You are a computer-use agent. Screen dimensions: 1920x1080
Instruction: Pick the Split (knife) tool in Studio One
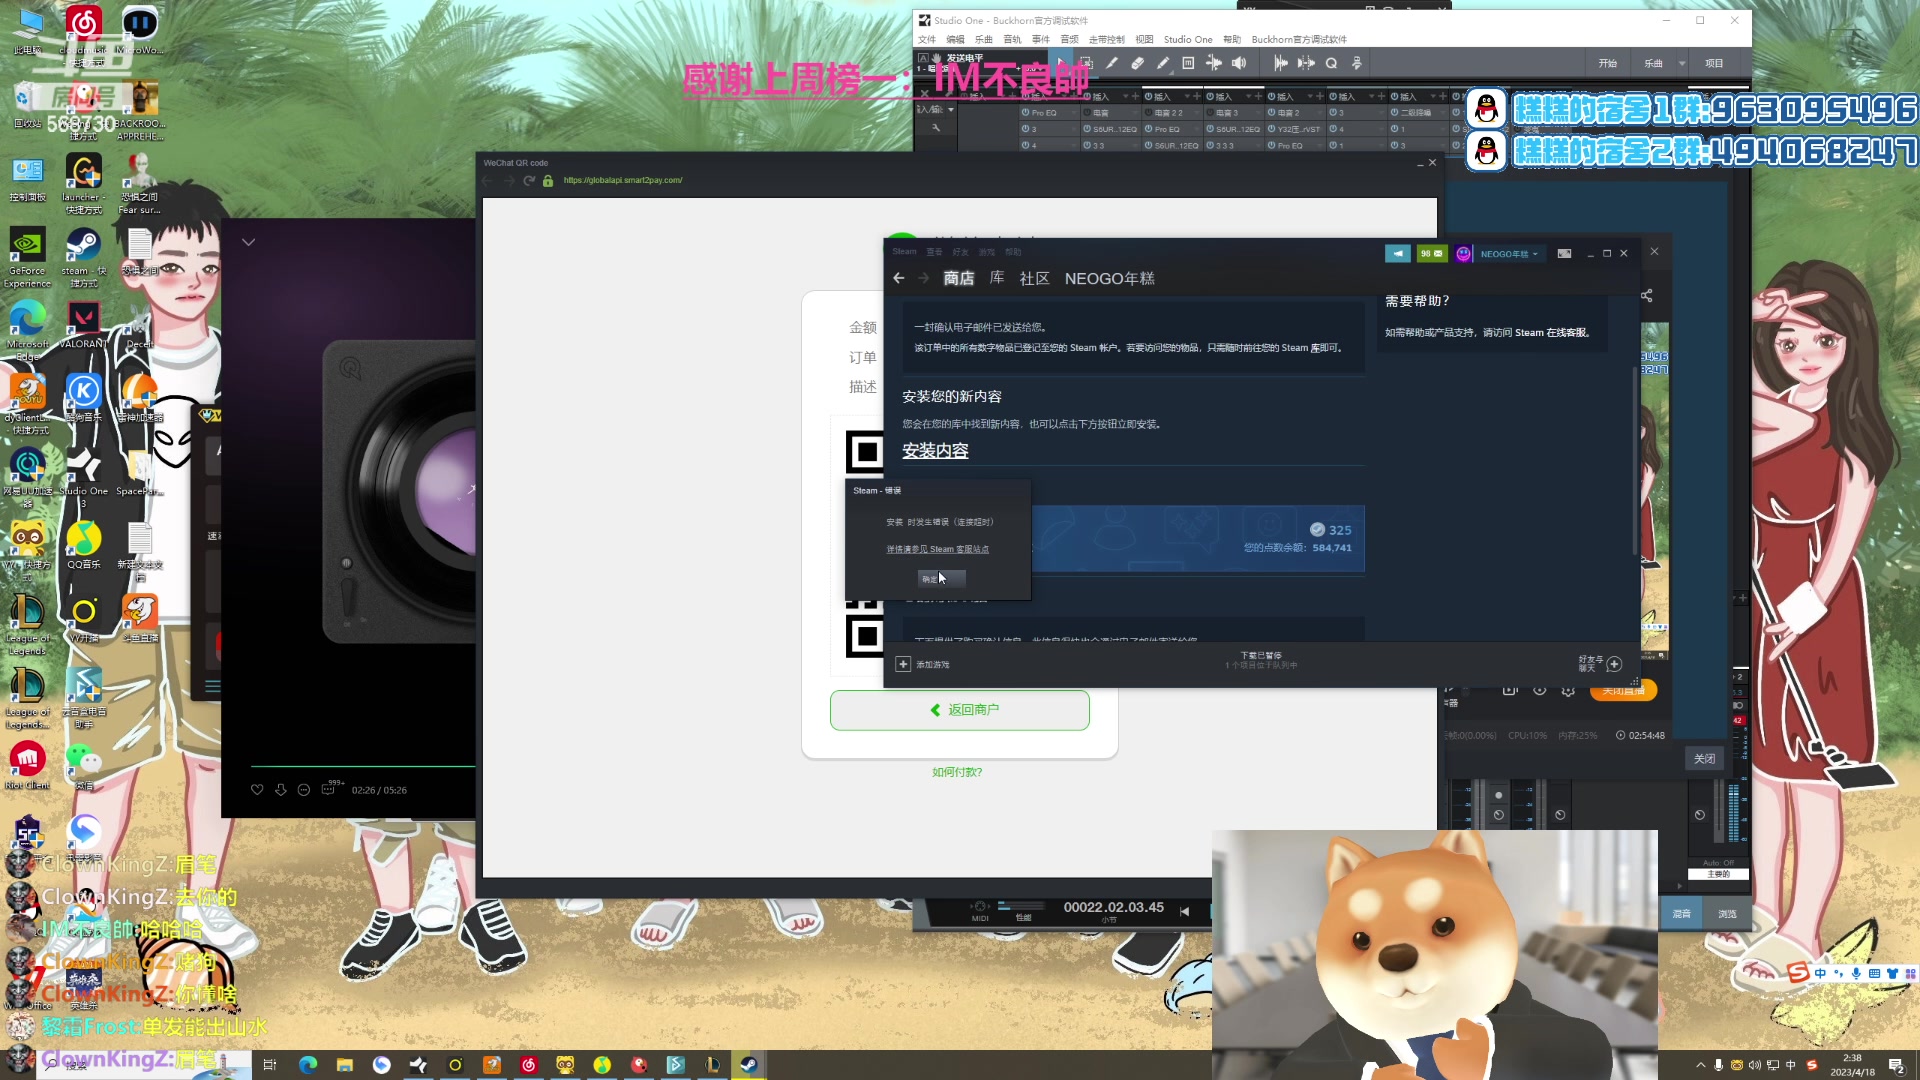(1111, 63)
